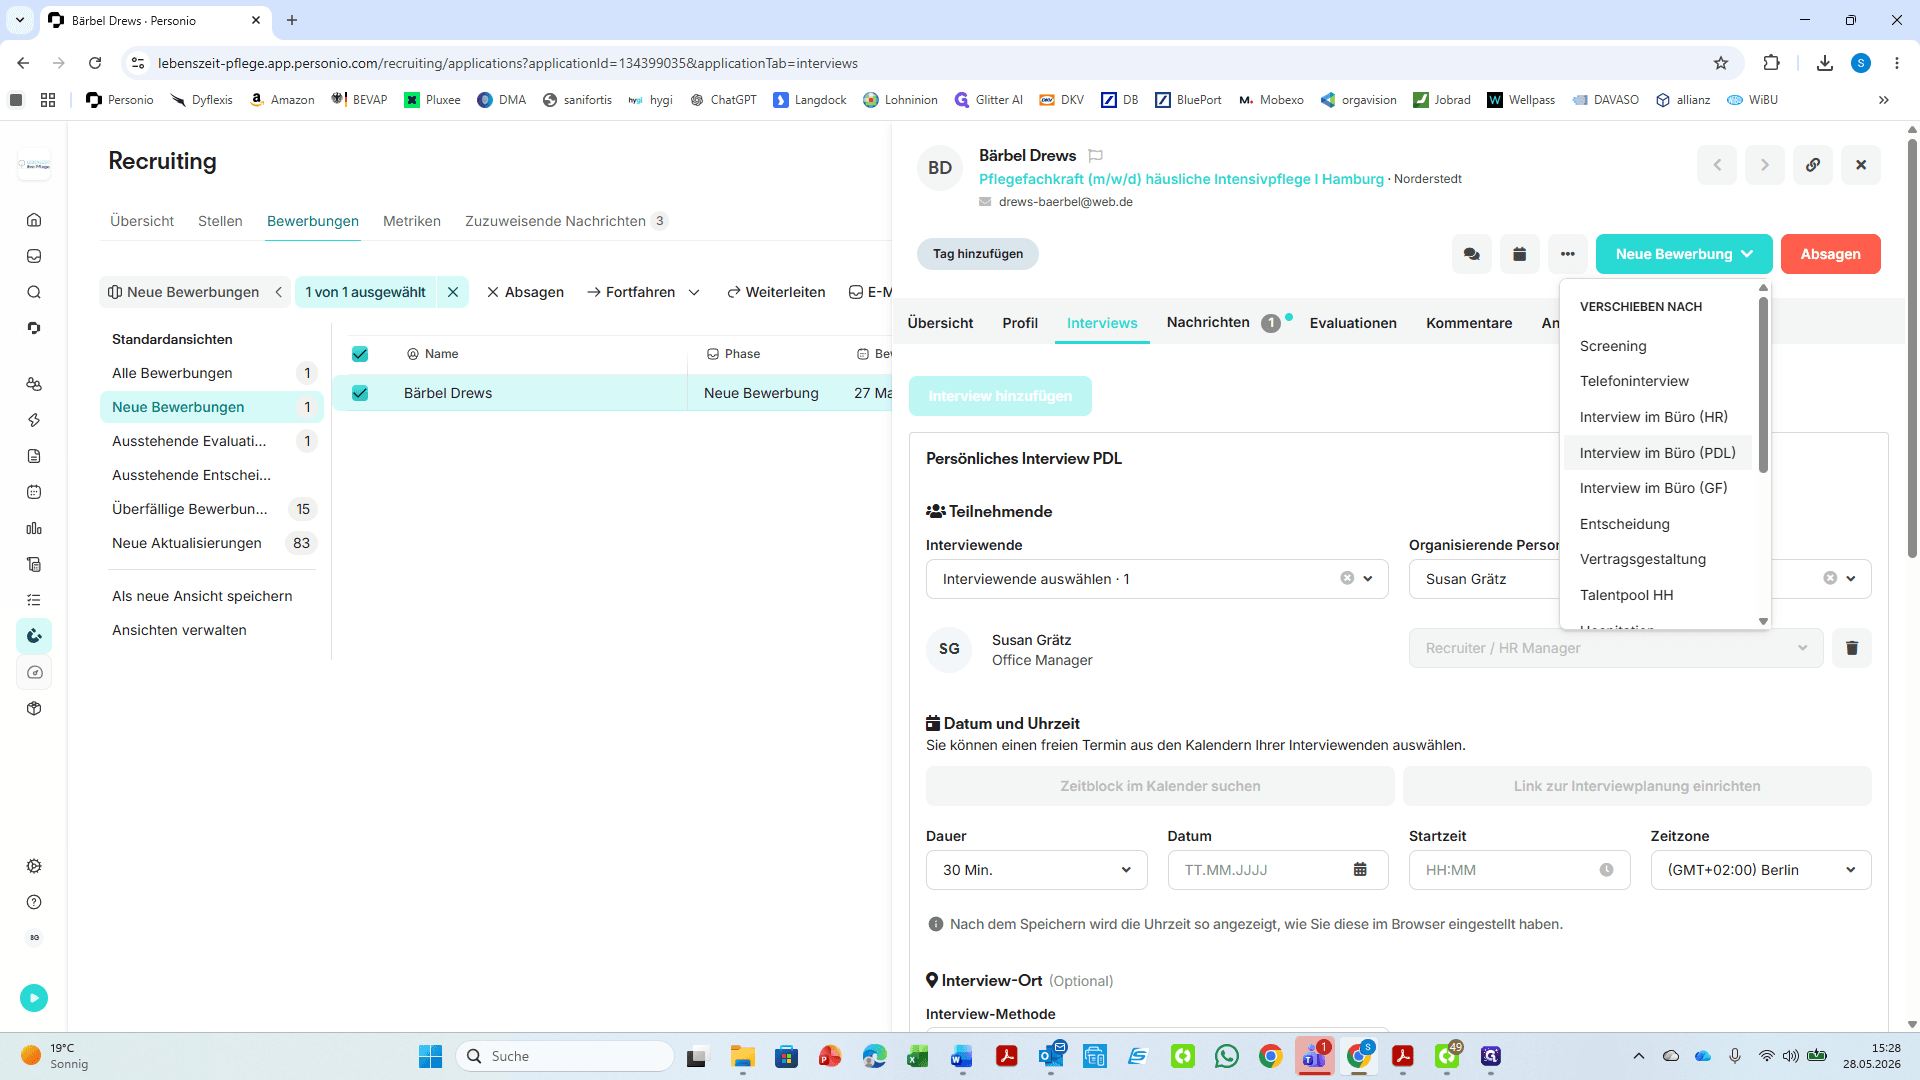
Task: Open the Recruiting icon in left sidebar
Action: pyautogui.click(x=34, y=636)
